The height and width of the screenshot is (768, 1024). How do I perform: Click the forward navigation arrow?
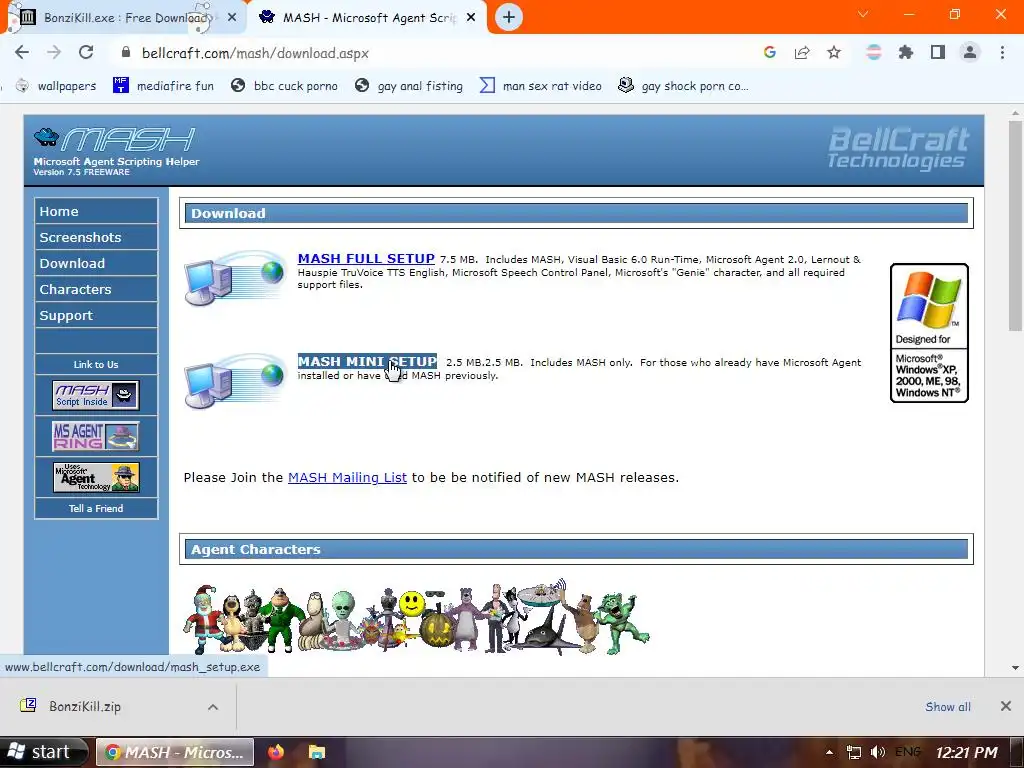coord(54,53)
